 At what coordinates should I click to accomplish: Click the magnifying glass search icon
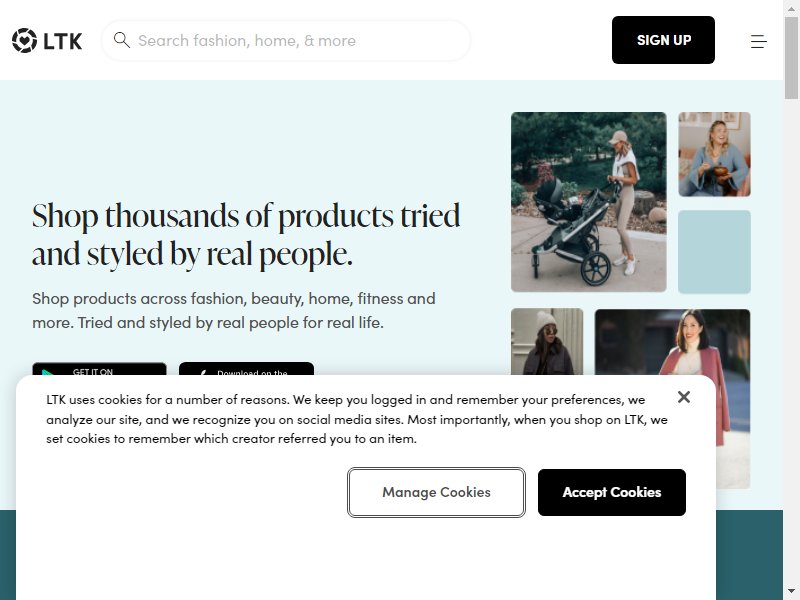pos(121,40)
